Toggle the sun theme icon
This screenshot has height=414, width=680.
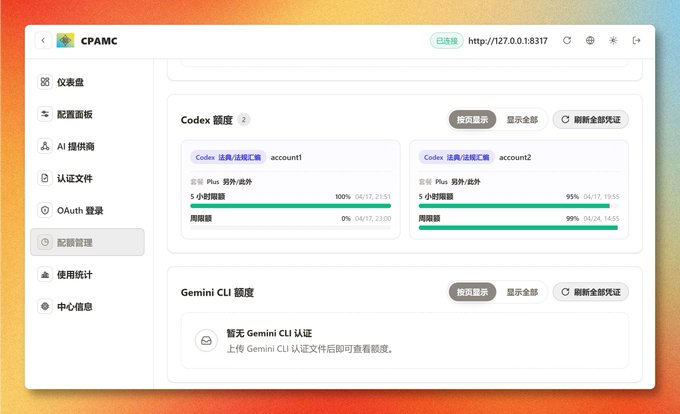click(613, 40)
